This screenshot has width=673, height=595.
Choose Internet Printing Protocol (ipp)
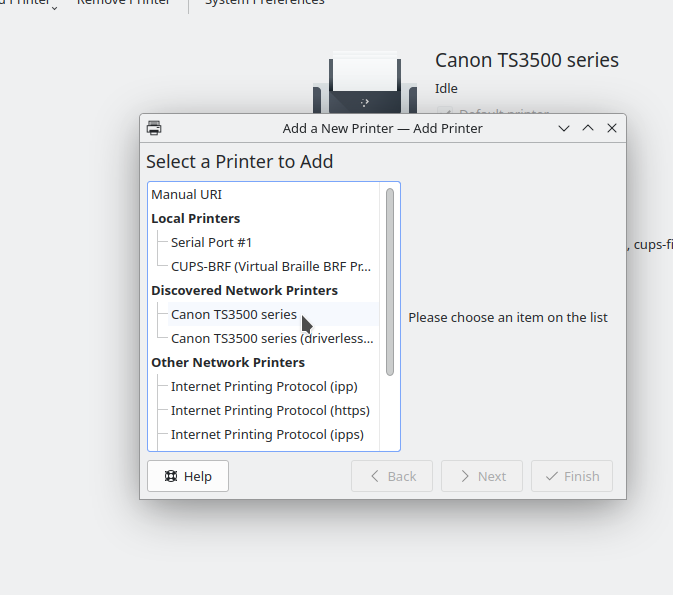tap(264, 386)
